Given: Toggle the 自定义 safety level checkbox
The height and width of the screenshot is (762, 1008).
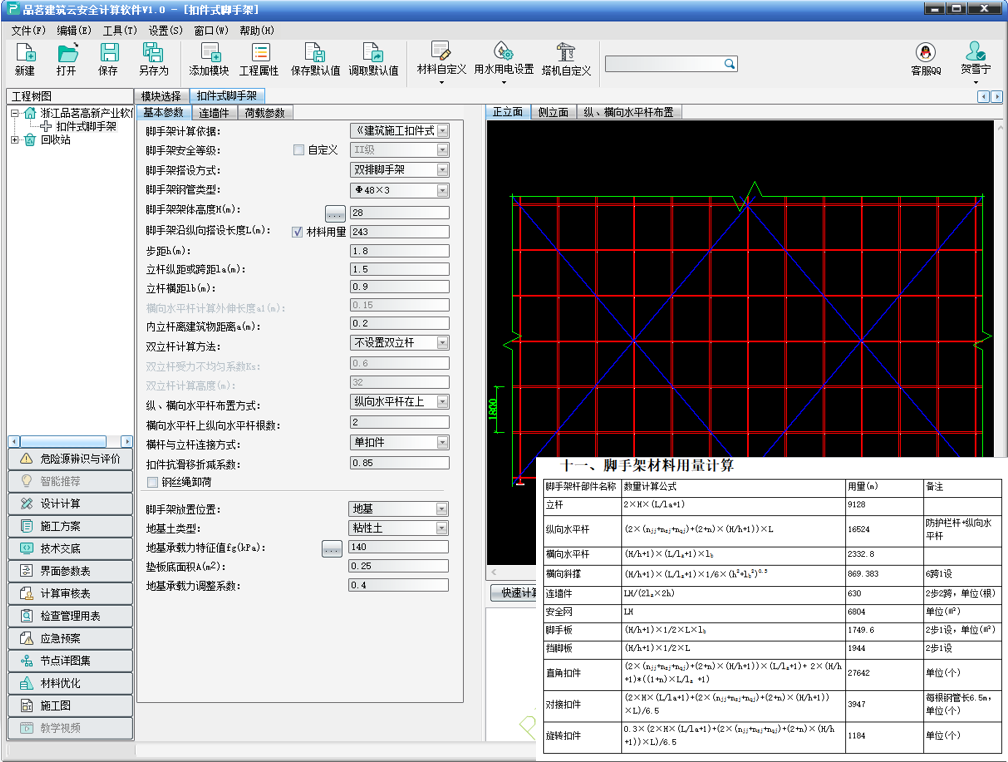Looking at the screenshot, I should tap(299, 150).
